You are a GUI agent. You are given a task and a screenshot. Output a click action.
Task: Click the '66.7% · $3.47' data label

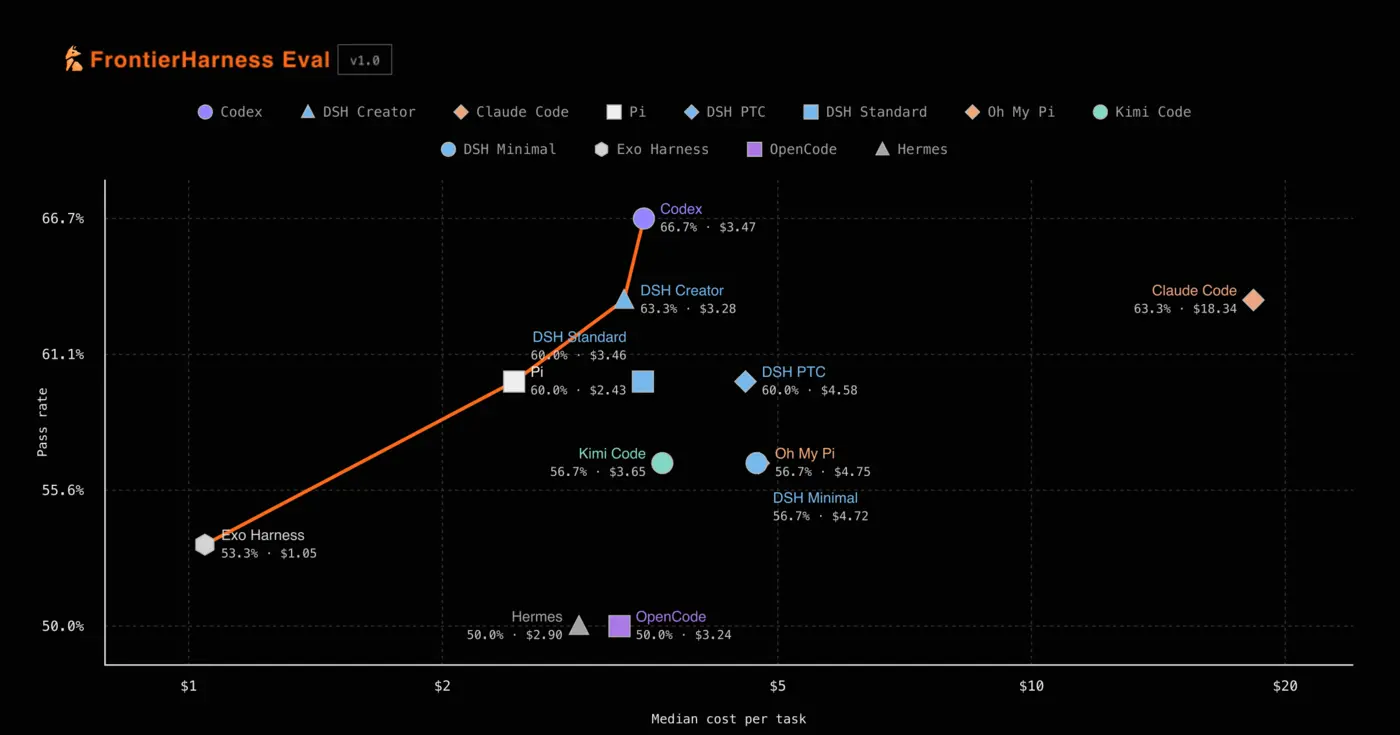(708, 227)
